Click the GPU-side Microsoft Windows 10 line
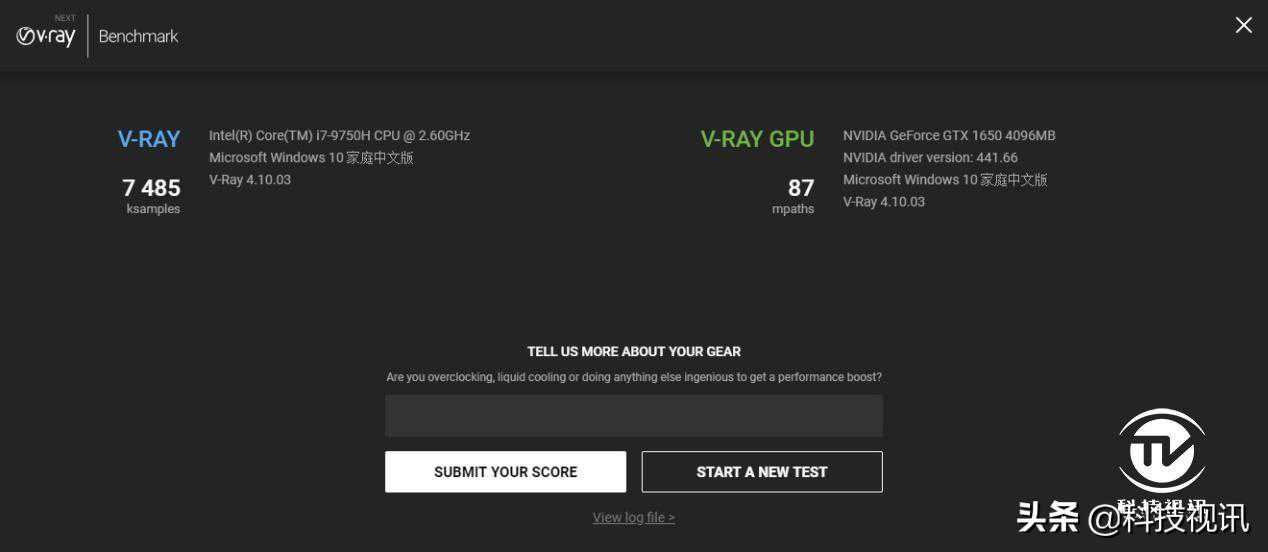 [945, 180]
